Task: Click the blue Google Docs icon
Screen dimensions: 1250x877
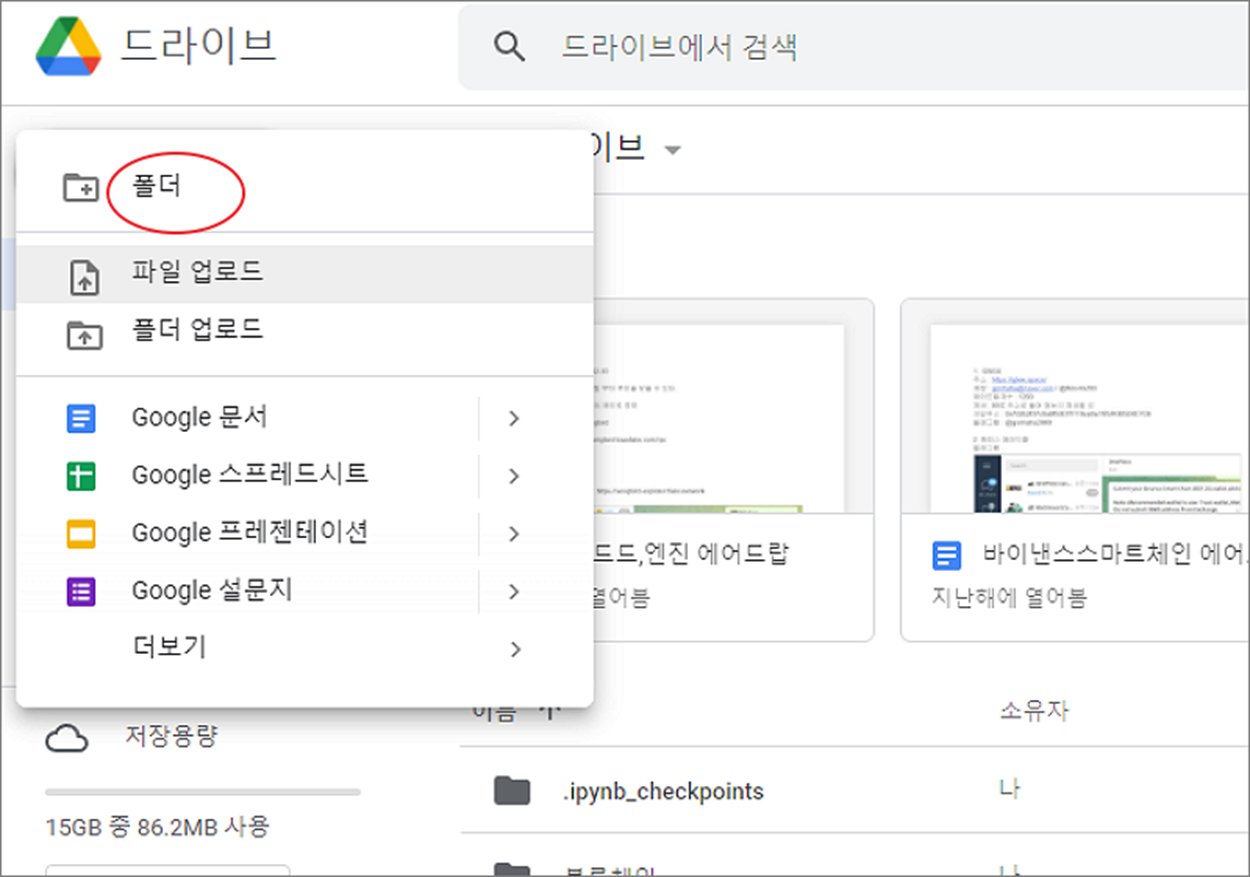Action: pos(81,418)
